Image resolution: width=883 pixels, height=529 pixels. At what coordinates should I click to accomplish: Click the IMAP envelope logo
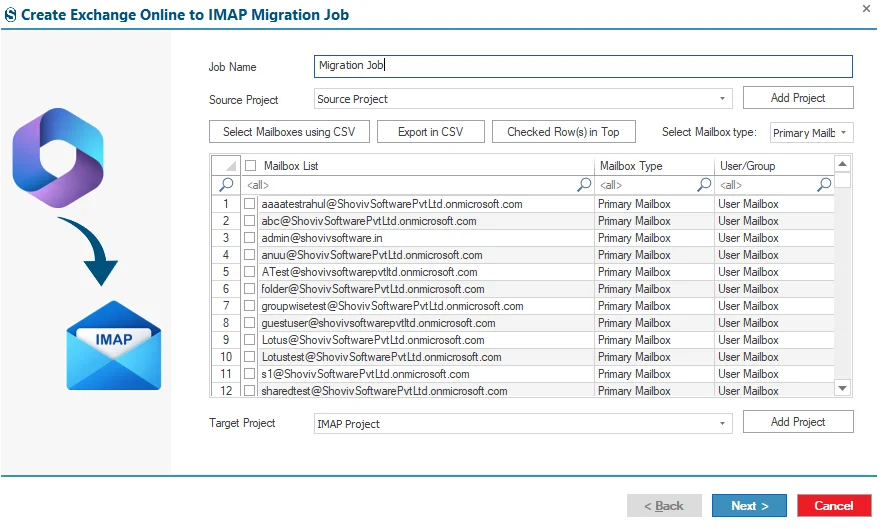tap(114, 345)
